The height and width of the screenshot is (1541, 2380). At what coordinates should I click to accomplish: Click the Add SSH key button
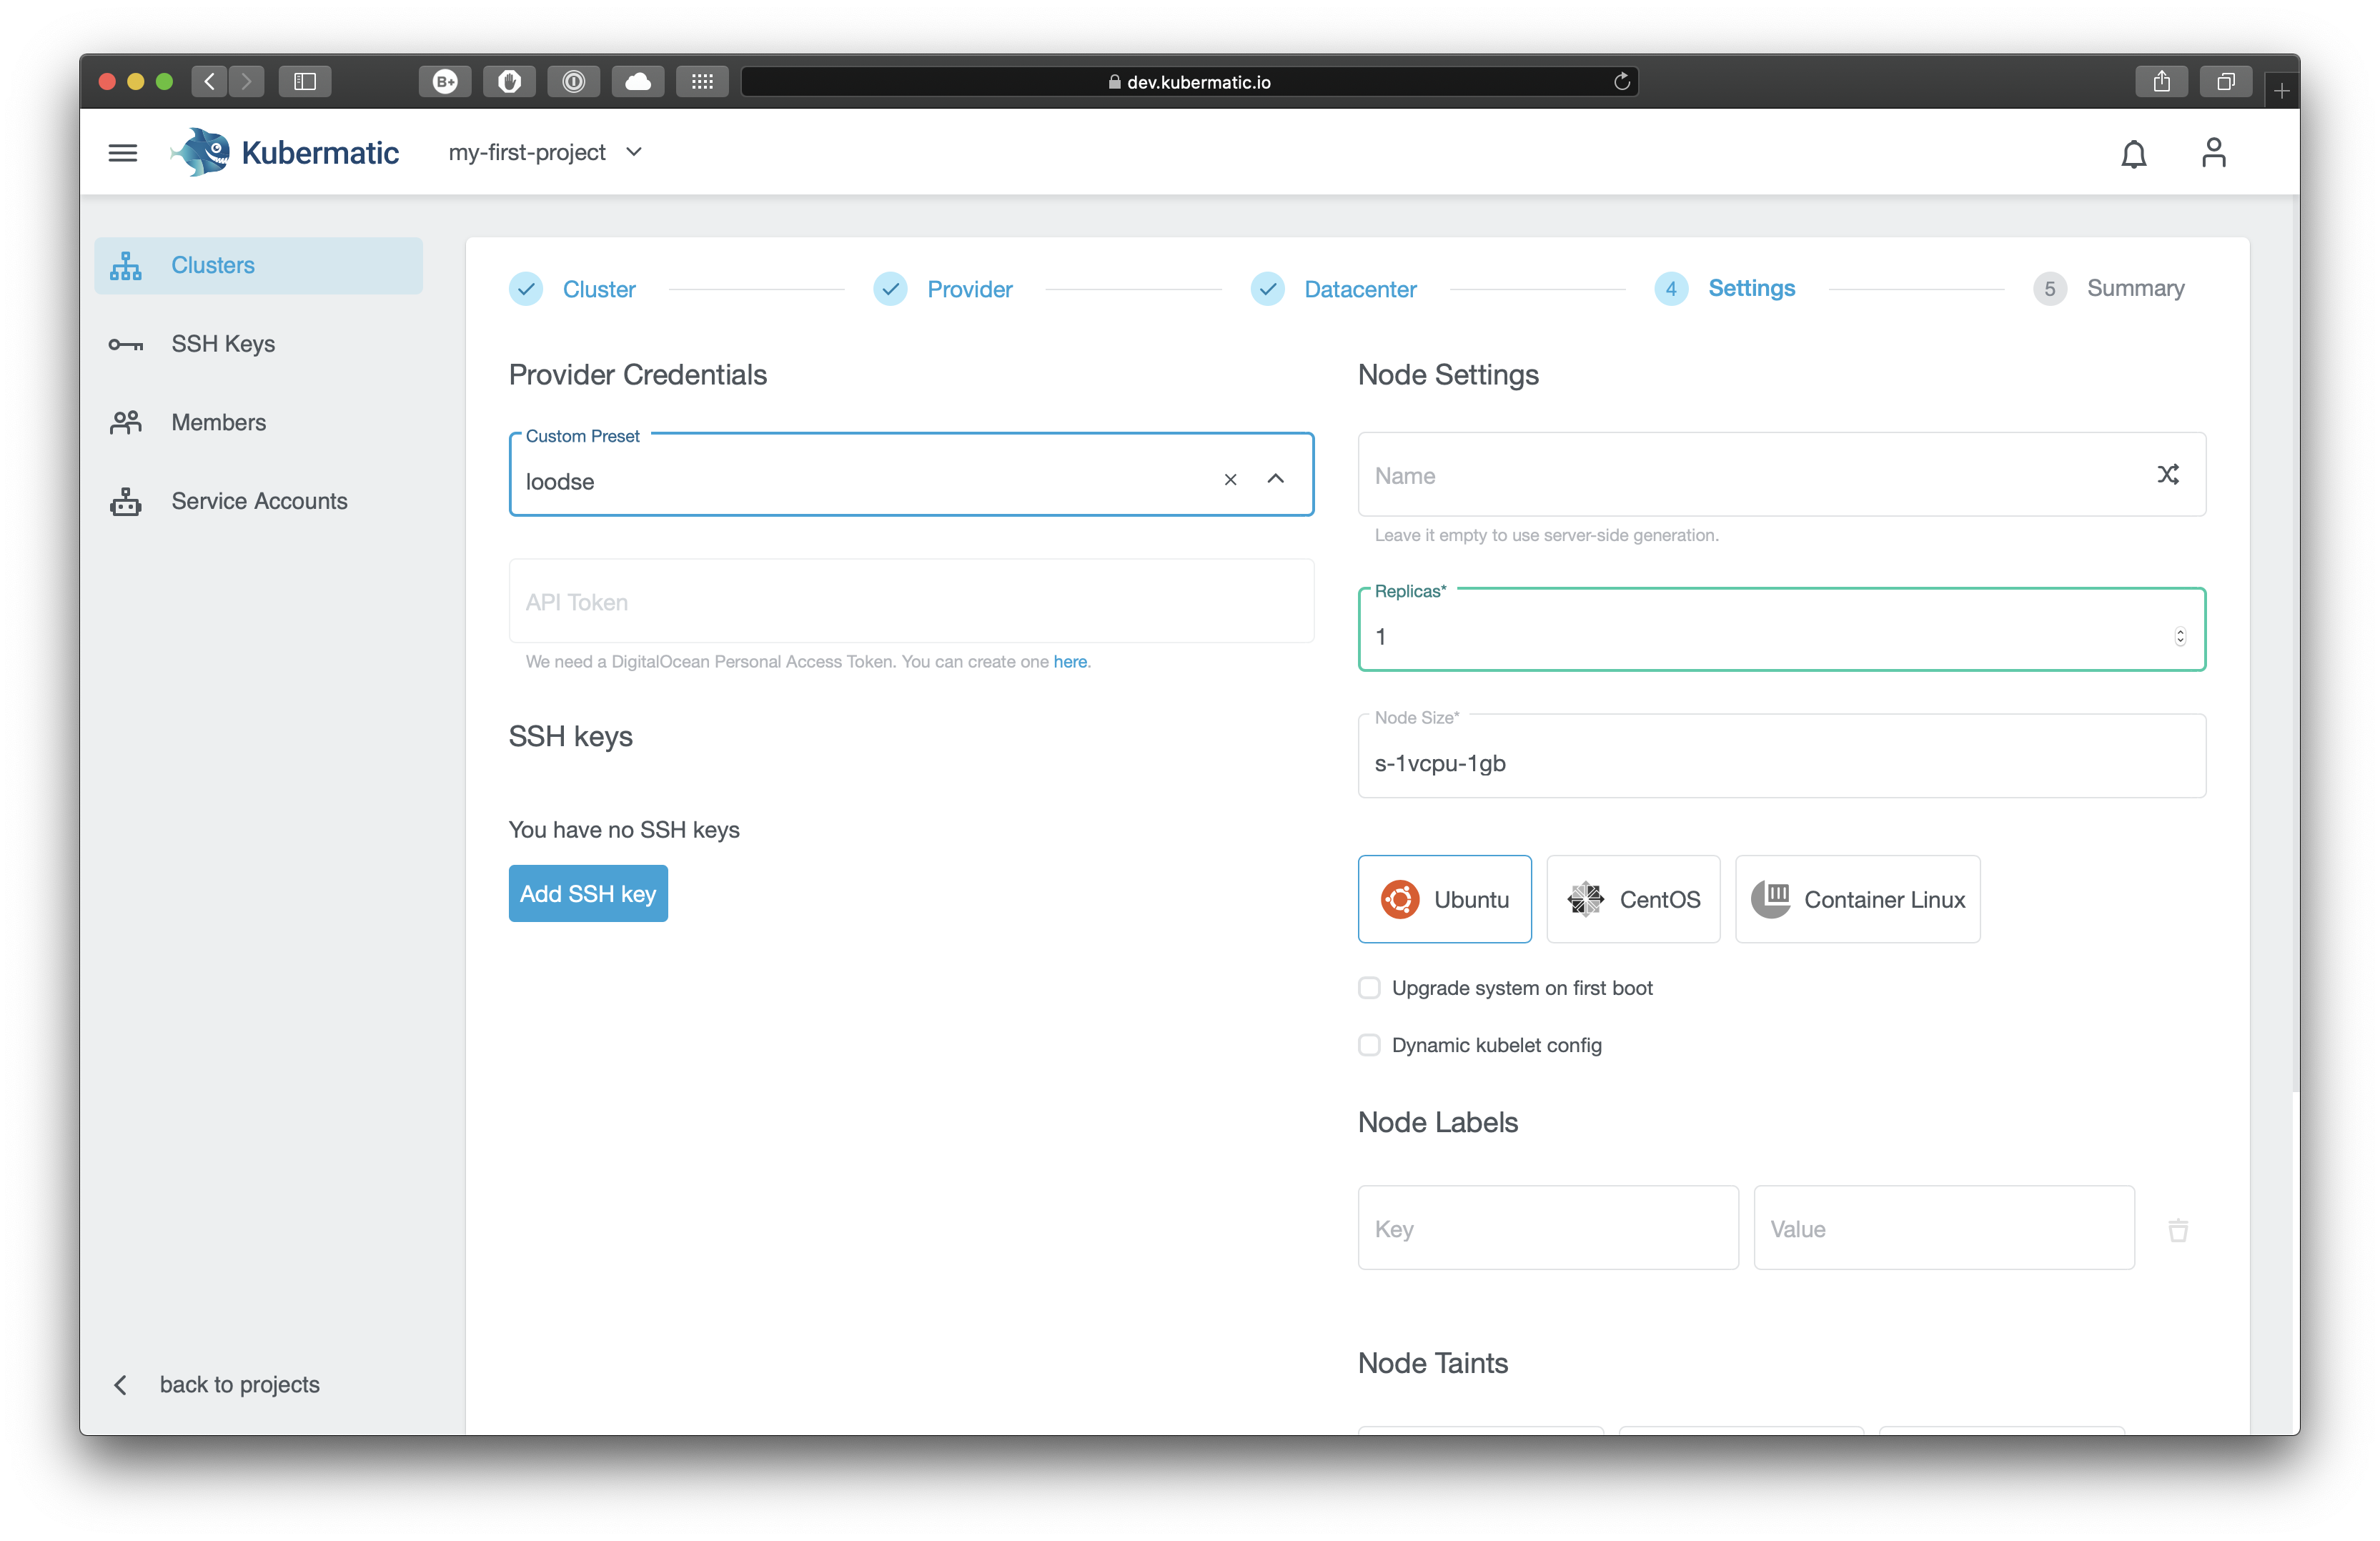[x=588, y=893]
